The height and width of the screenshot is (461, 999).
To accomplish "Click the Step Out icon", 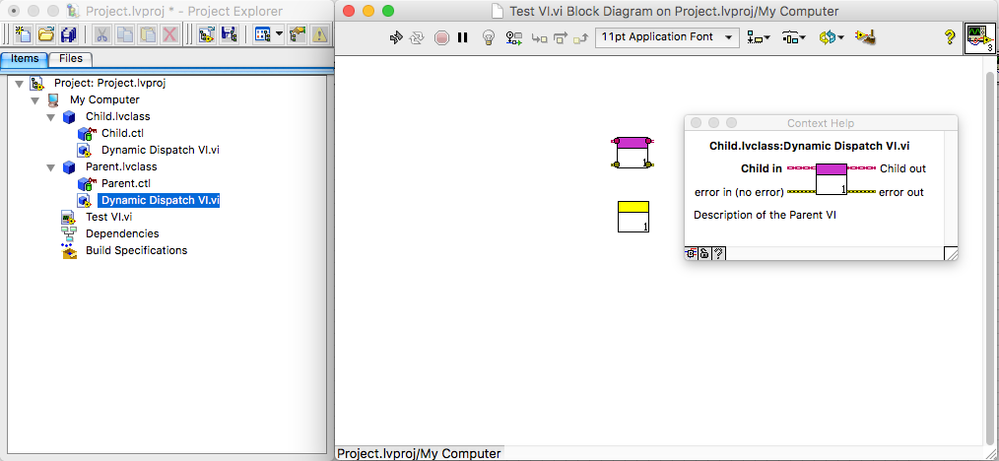I will pyautogui.click(x=580, y=38).
